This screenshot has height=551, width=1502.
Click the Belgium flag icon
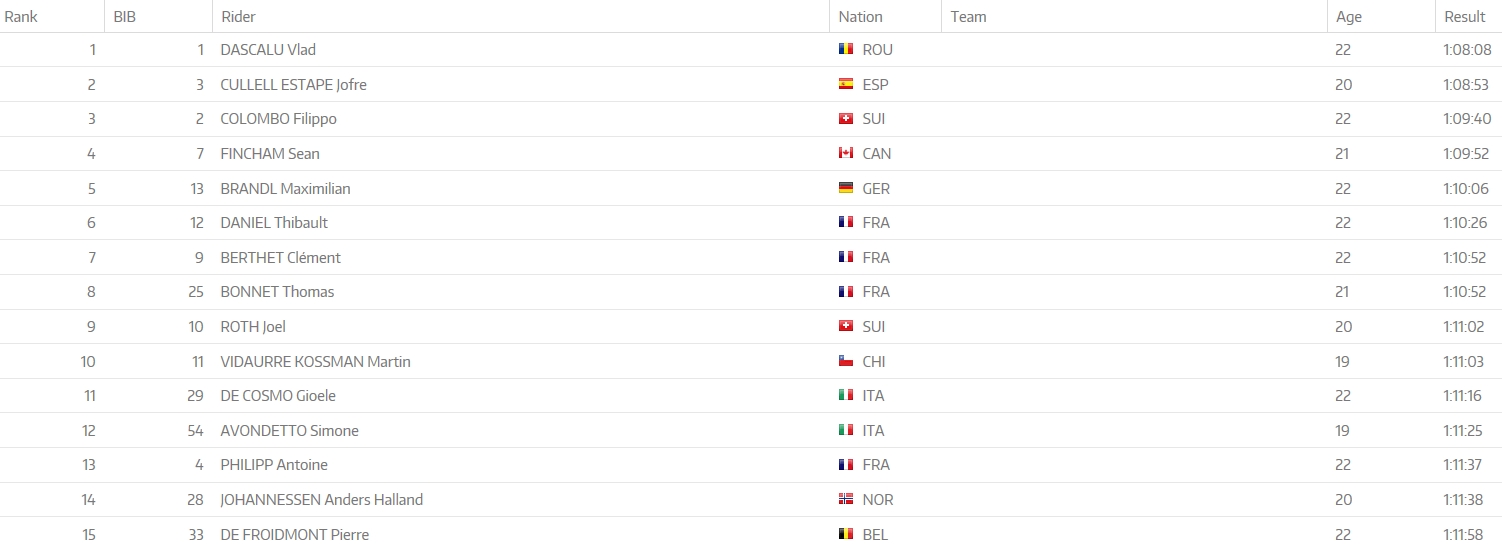(x=846, y=534)
